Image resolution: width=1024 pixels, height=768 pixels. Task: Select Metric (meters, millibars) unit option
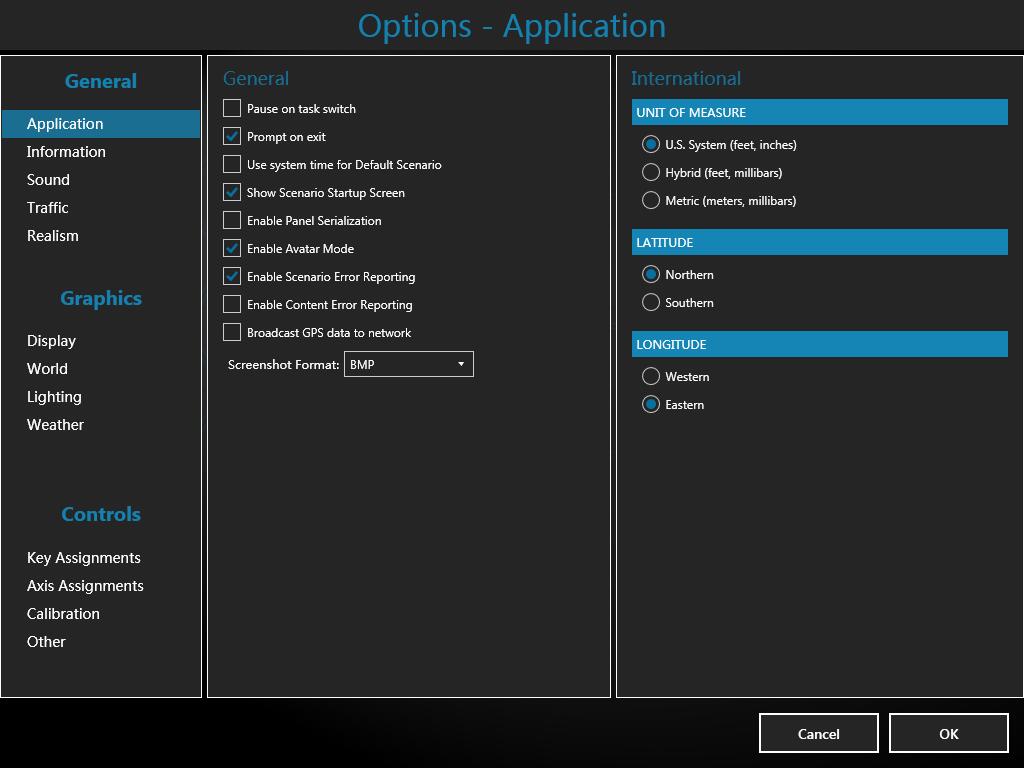pos(651,200)
